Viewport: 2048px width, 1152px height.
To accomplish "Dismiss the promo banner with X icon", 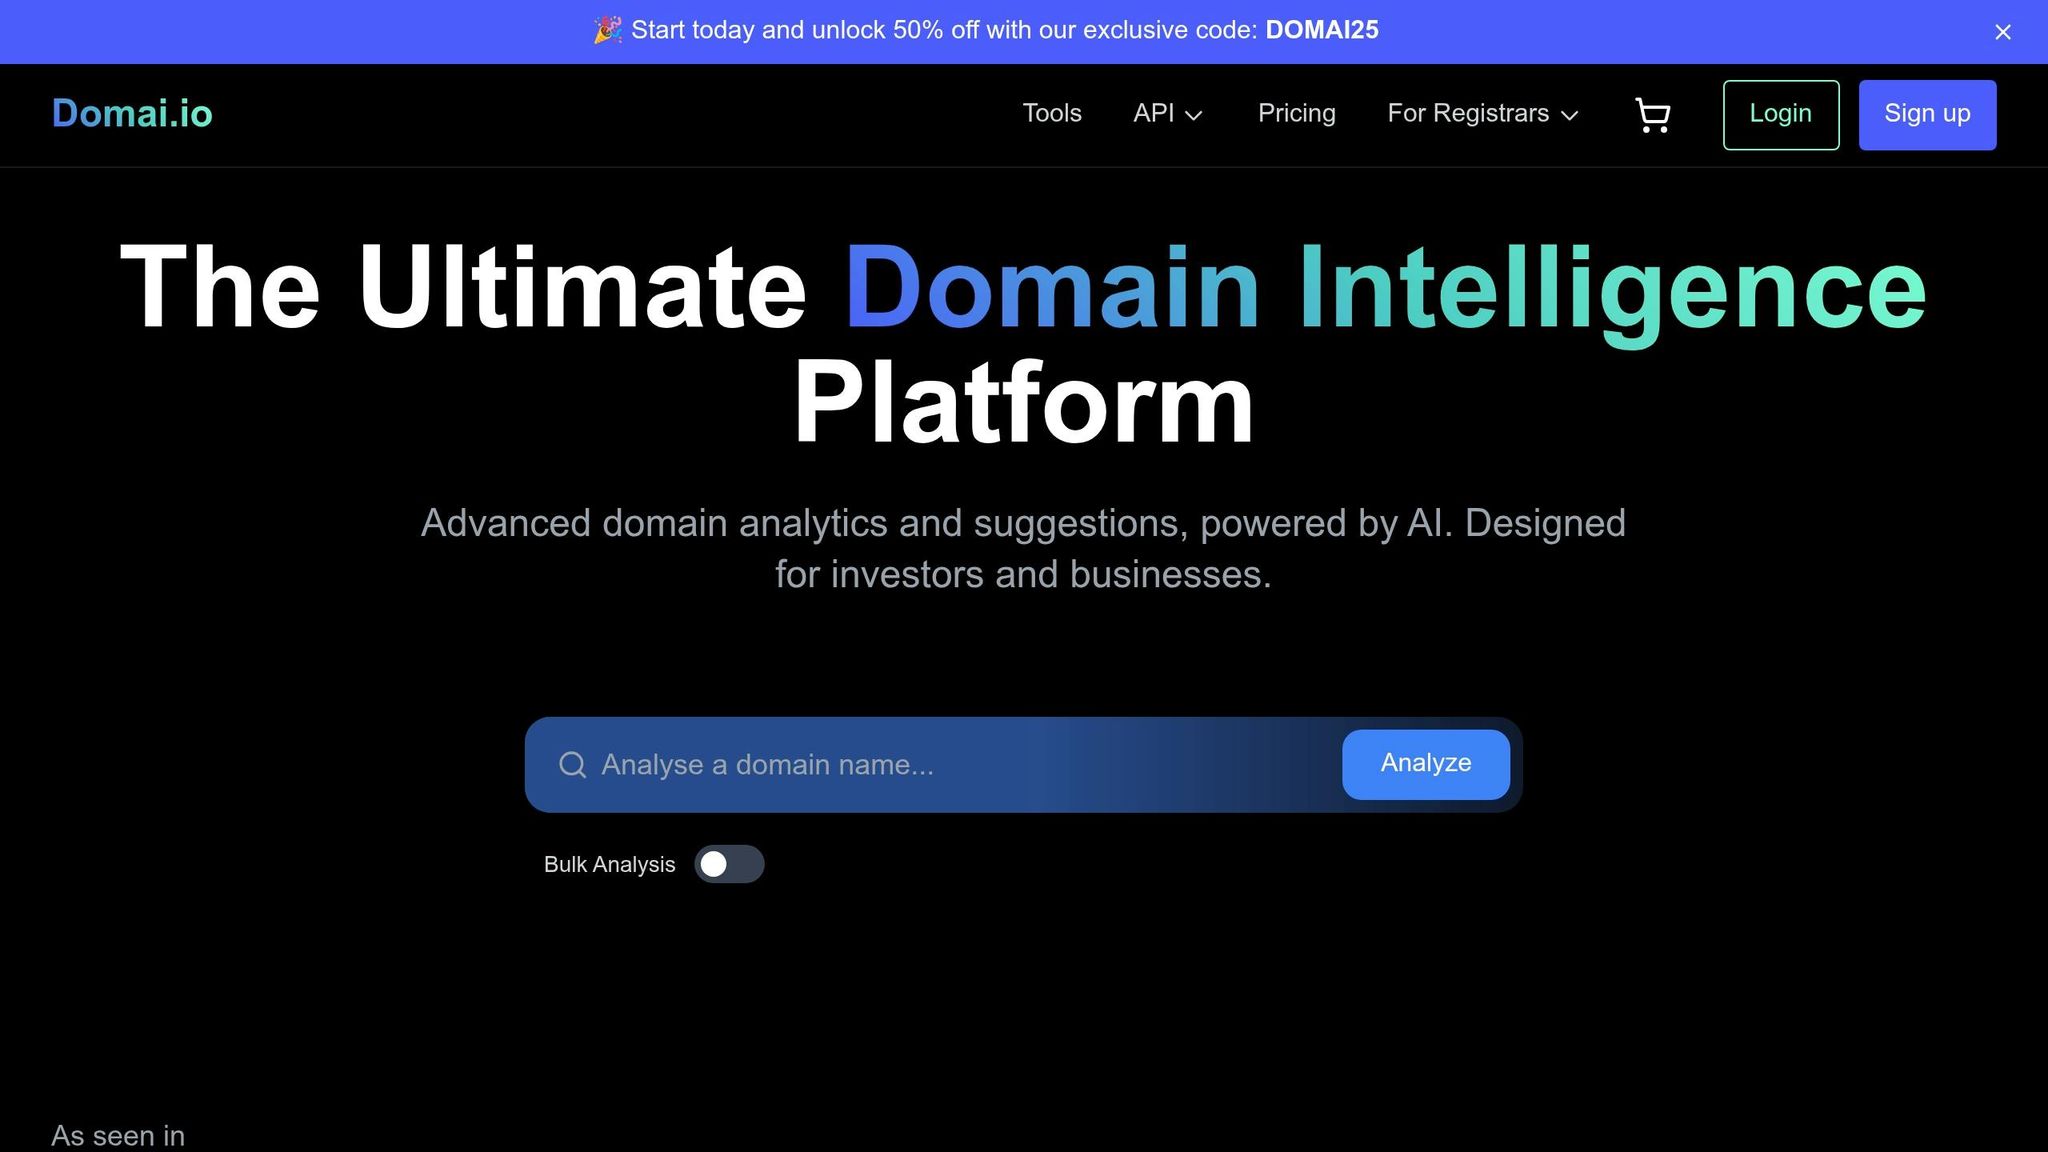I will pos(2002,32).
